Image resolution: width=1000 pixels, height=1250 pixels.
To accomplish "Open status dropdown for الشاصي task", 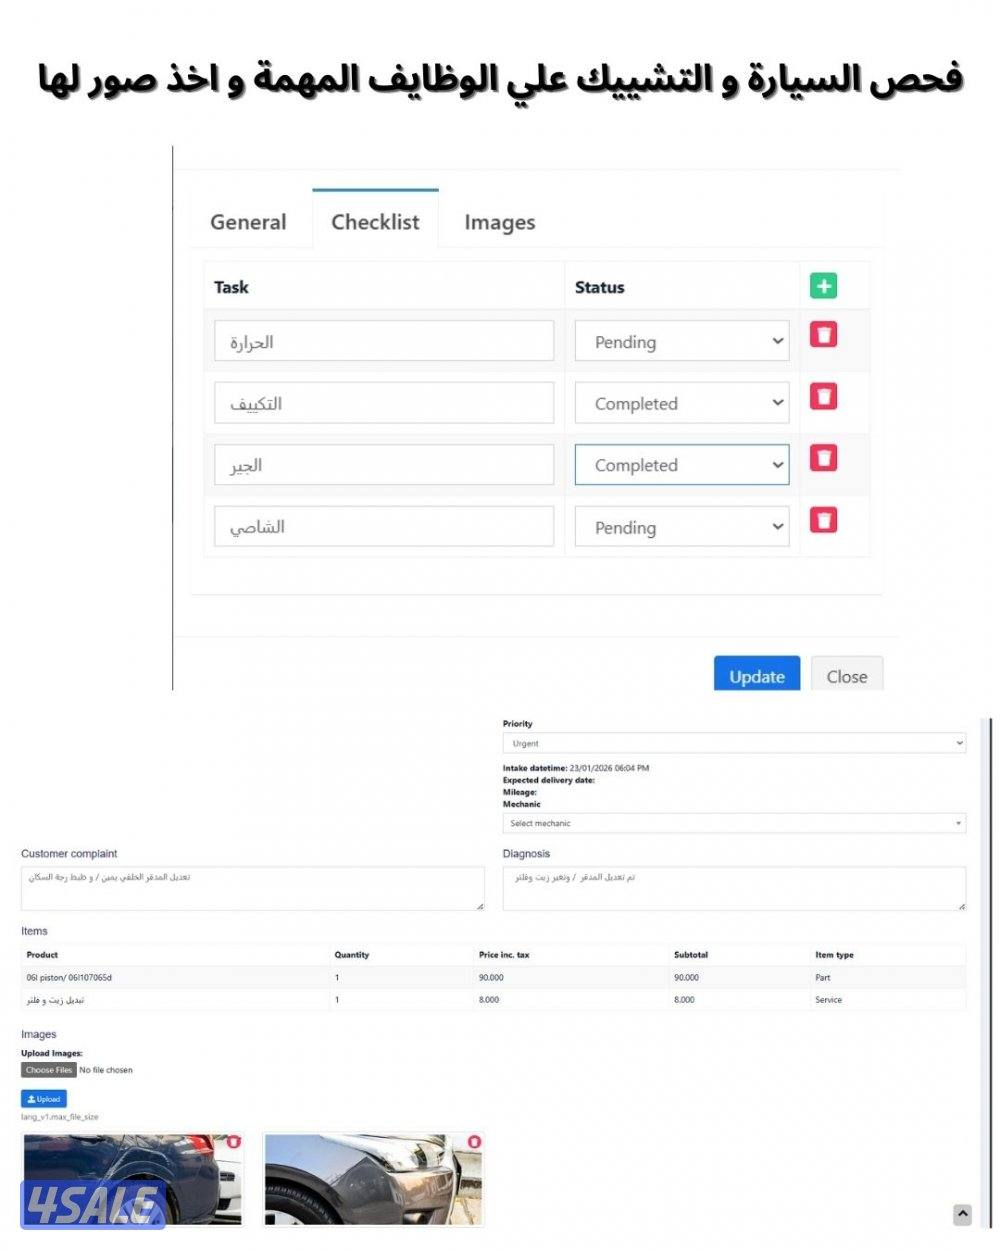I will coord(681,528).
